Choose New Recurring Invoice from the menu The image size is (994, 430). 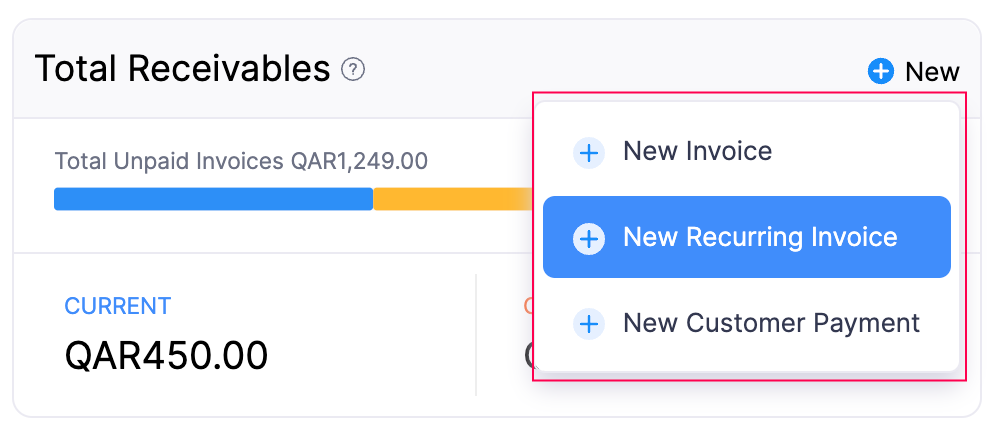(759, 238)
